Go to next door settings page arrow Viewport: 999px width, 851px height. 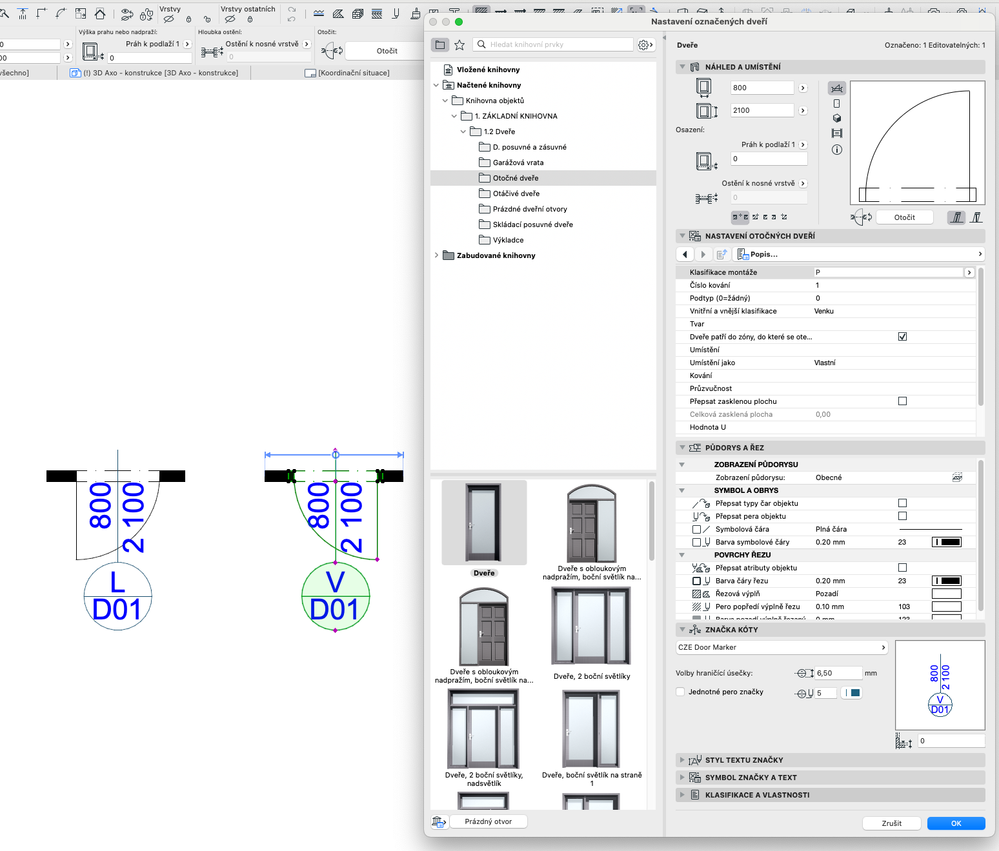[x=703, y=254]
